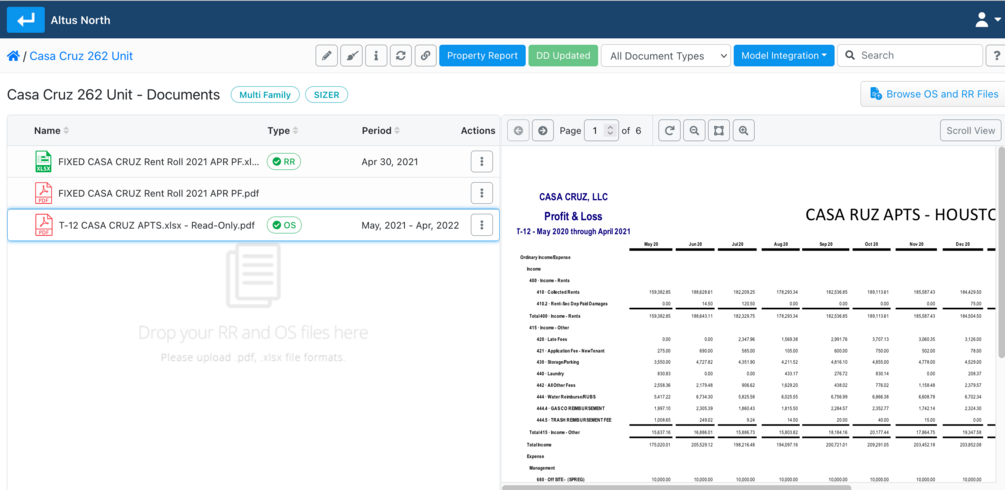
Task: Focus the Search field
Action: tap(910, 56)
